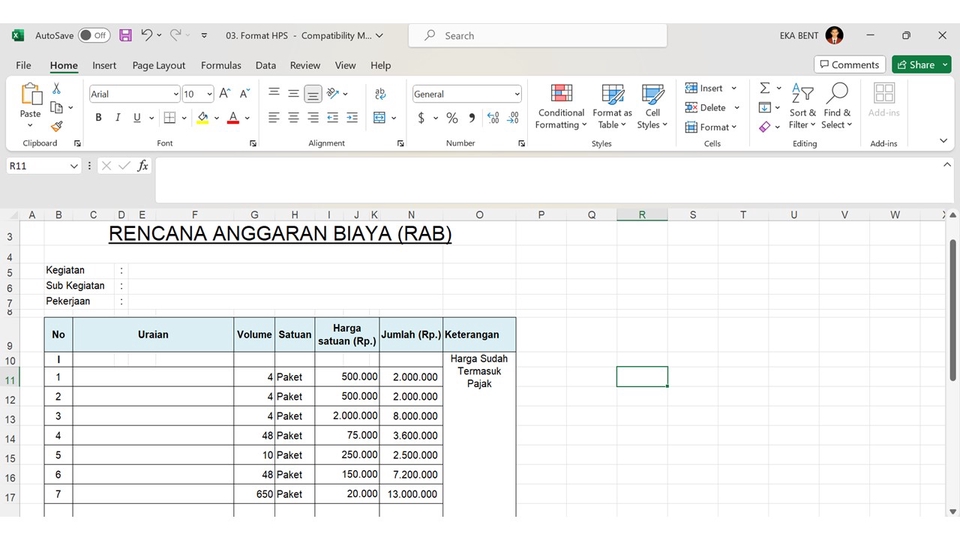Click Merge & Center icon
This screenshot has height=540, width=960.
[x=380, y=118]
